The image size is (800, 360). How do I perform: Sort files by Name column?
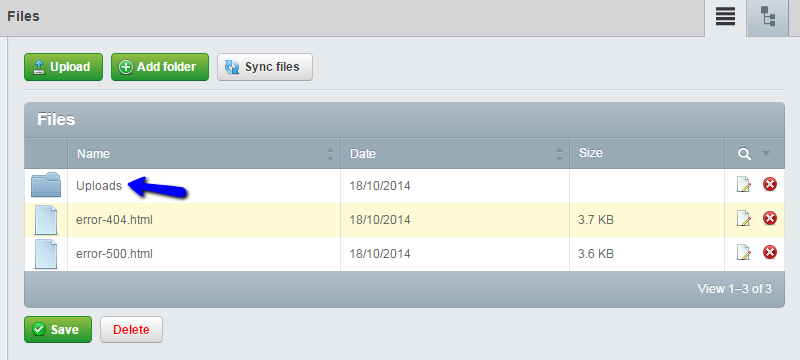204,153
